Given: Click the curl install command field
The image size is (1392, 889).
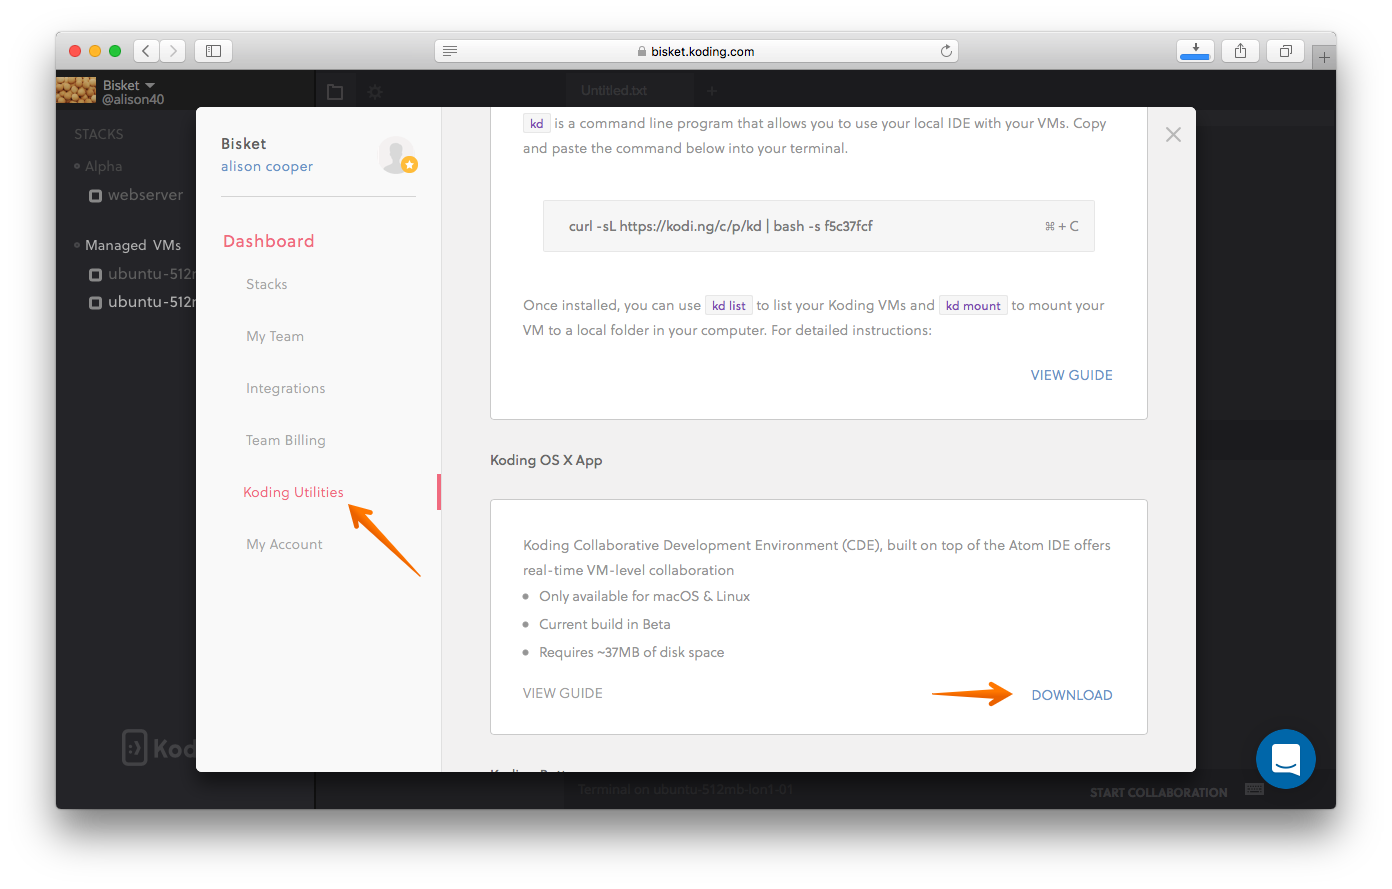Looking at the screenshot, I should click(x=819, y=226).
